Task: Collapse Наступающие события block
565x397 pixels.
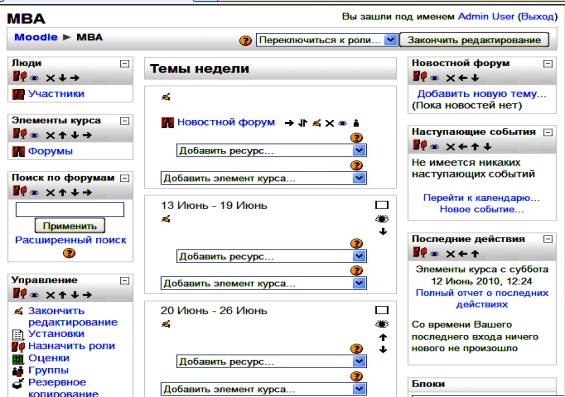Action: click(x=548, y=132)
